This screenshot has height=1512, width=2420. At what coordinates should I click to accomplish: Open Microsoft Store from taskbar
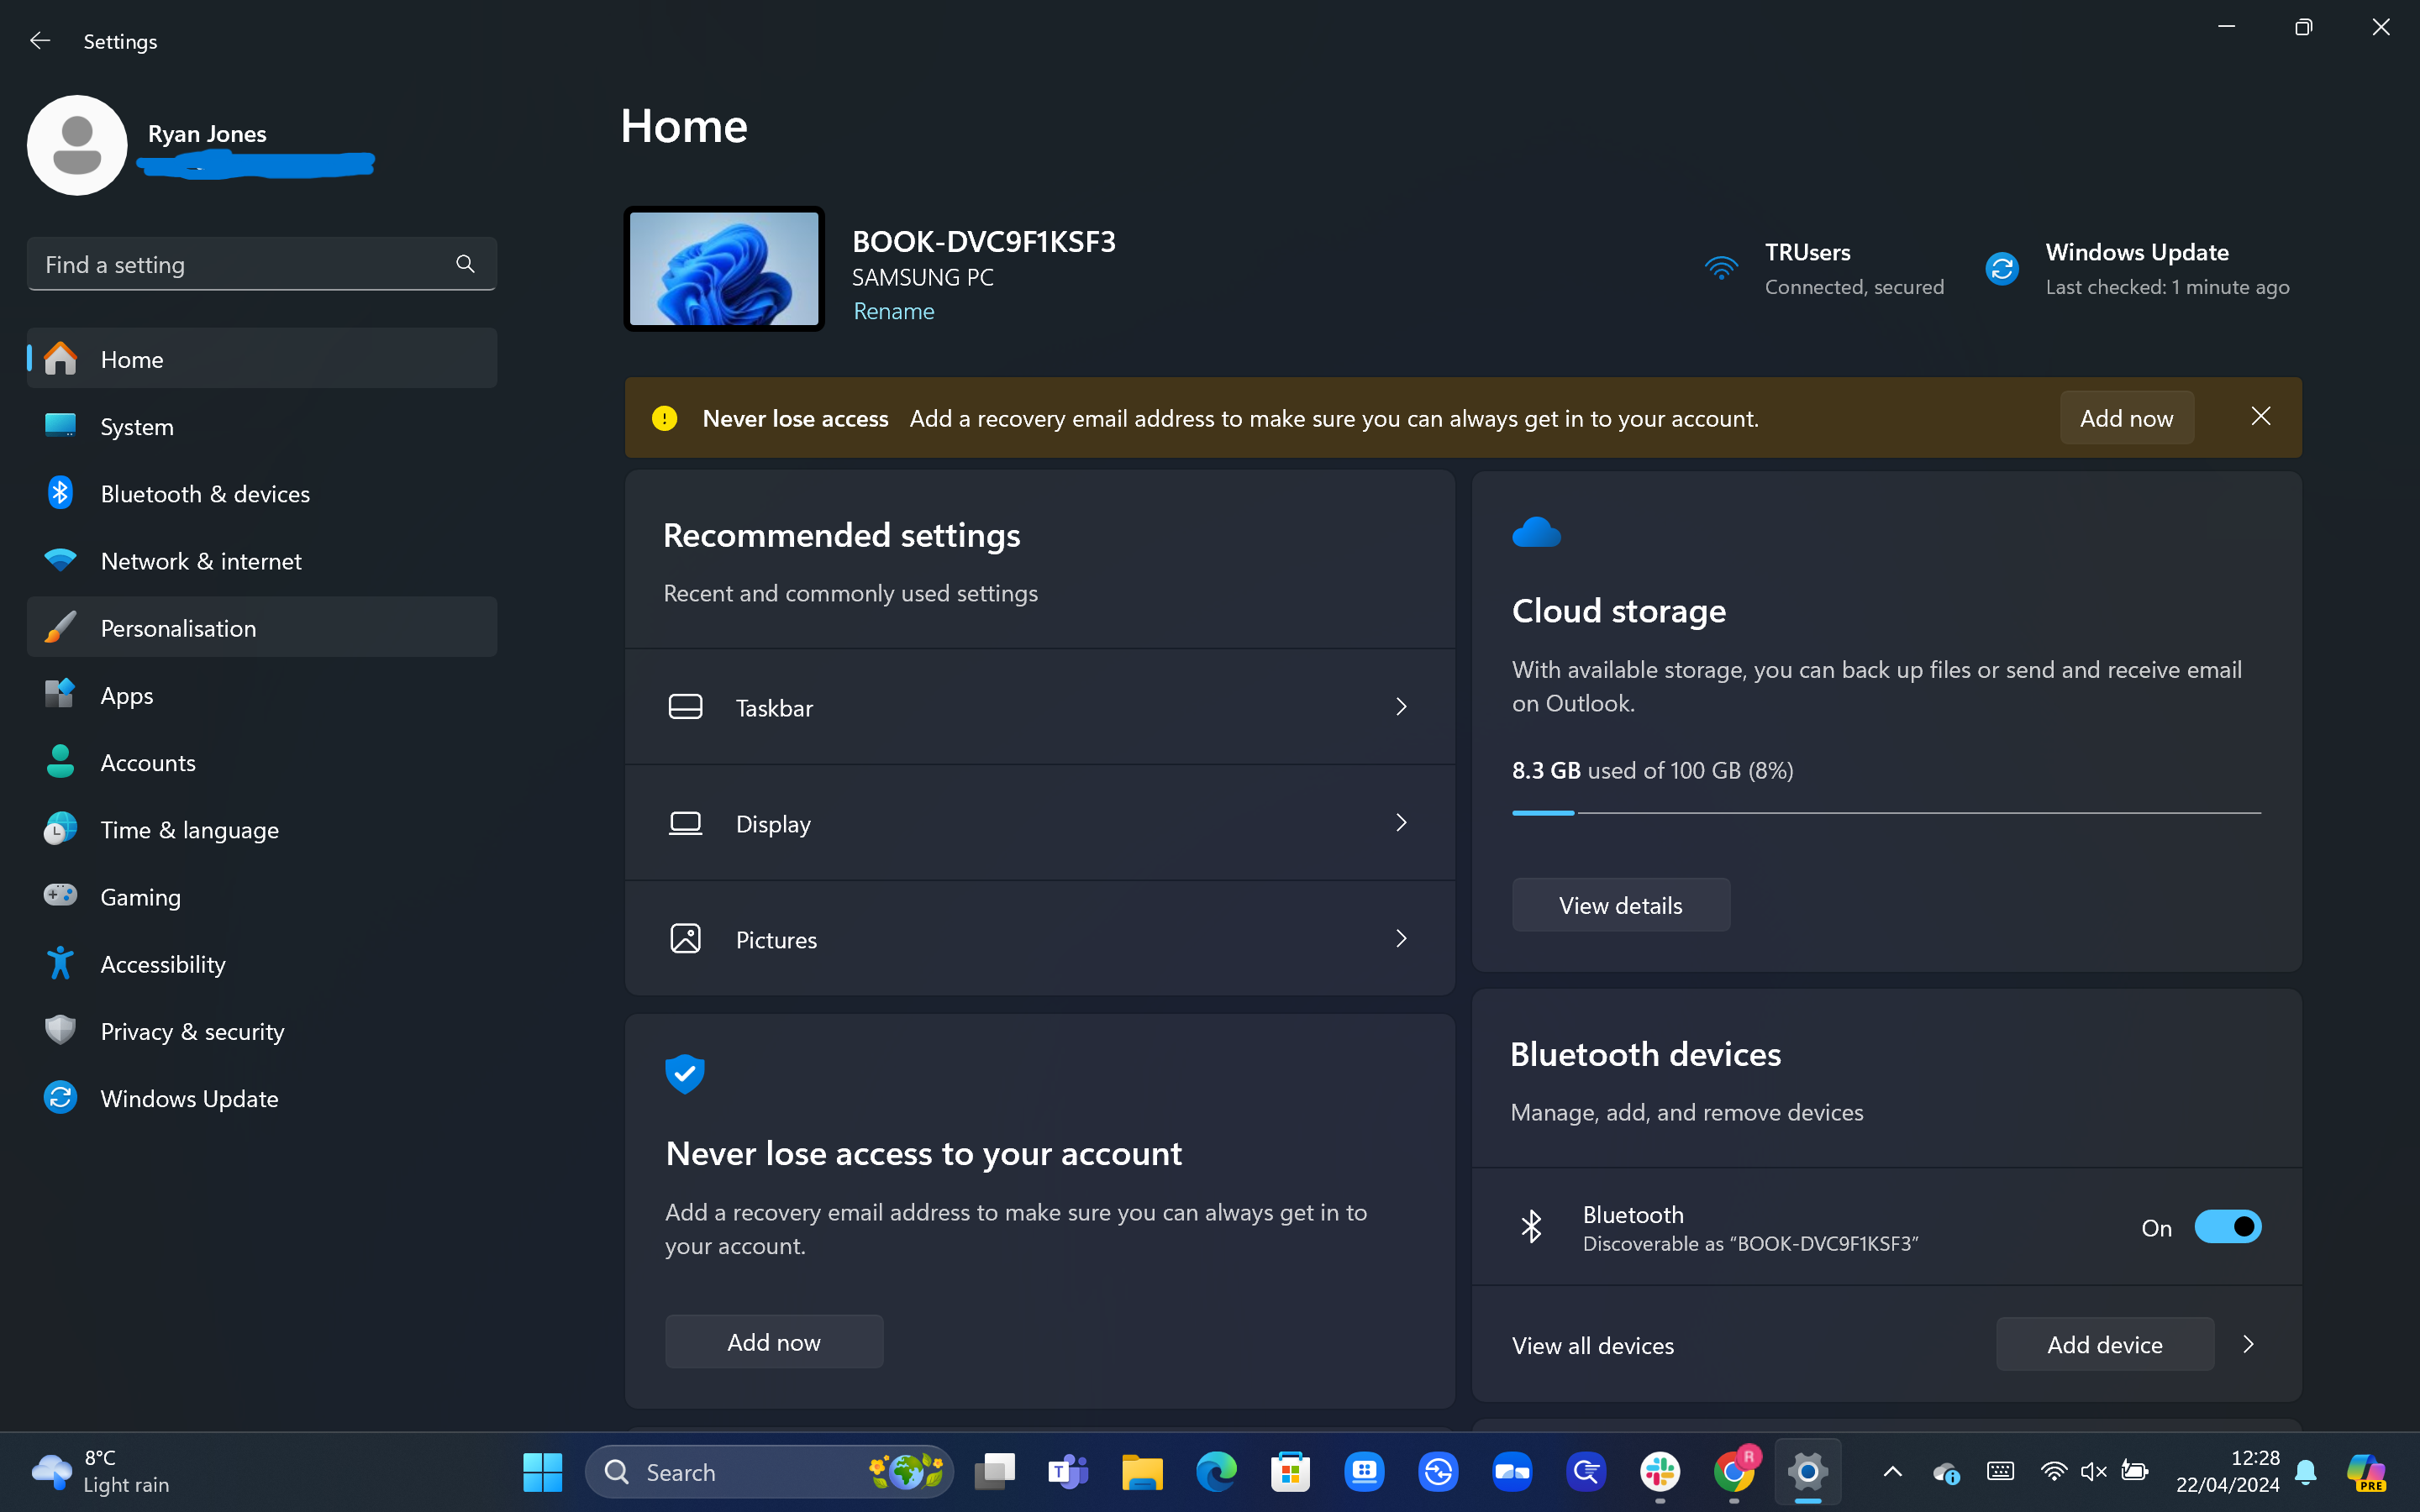[x=1290, y=1472]
